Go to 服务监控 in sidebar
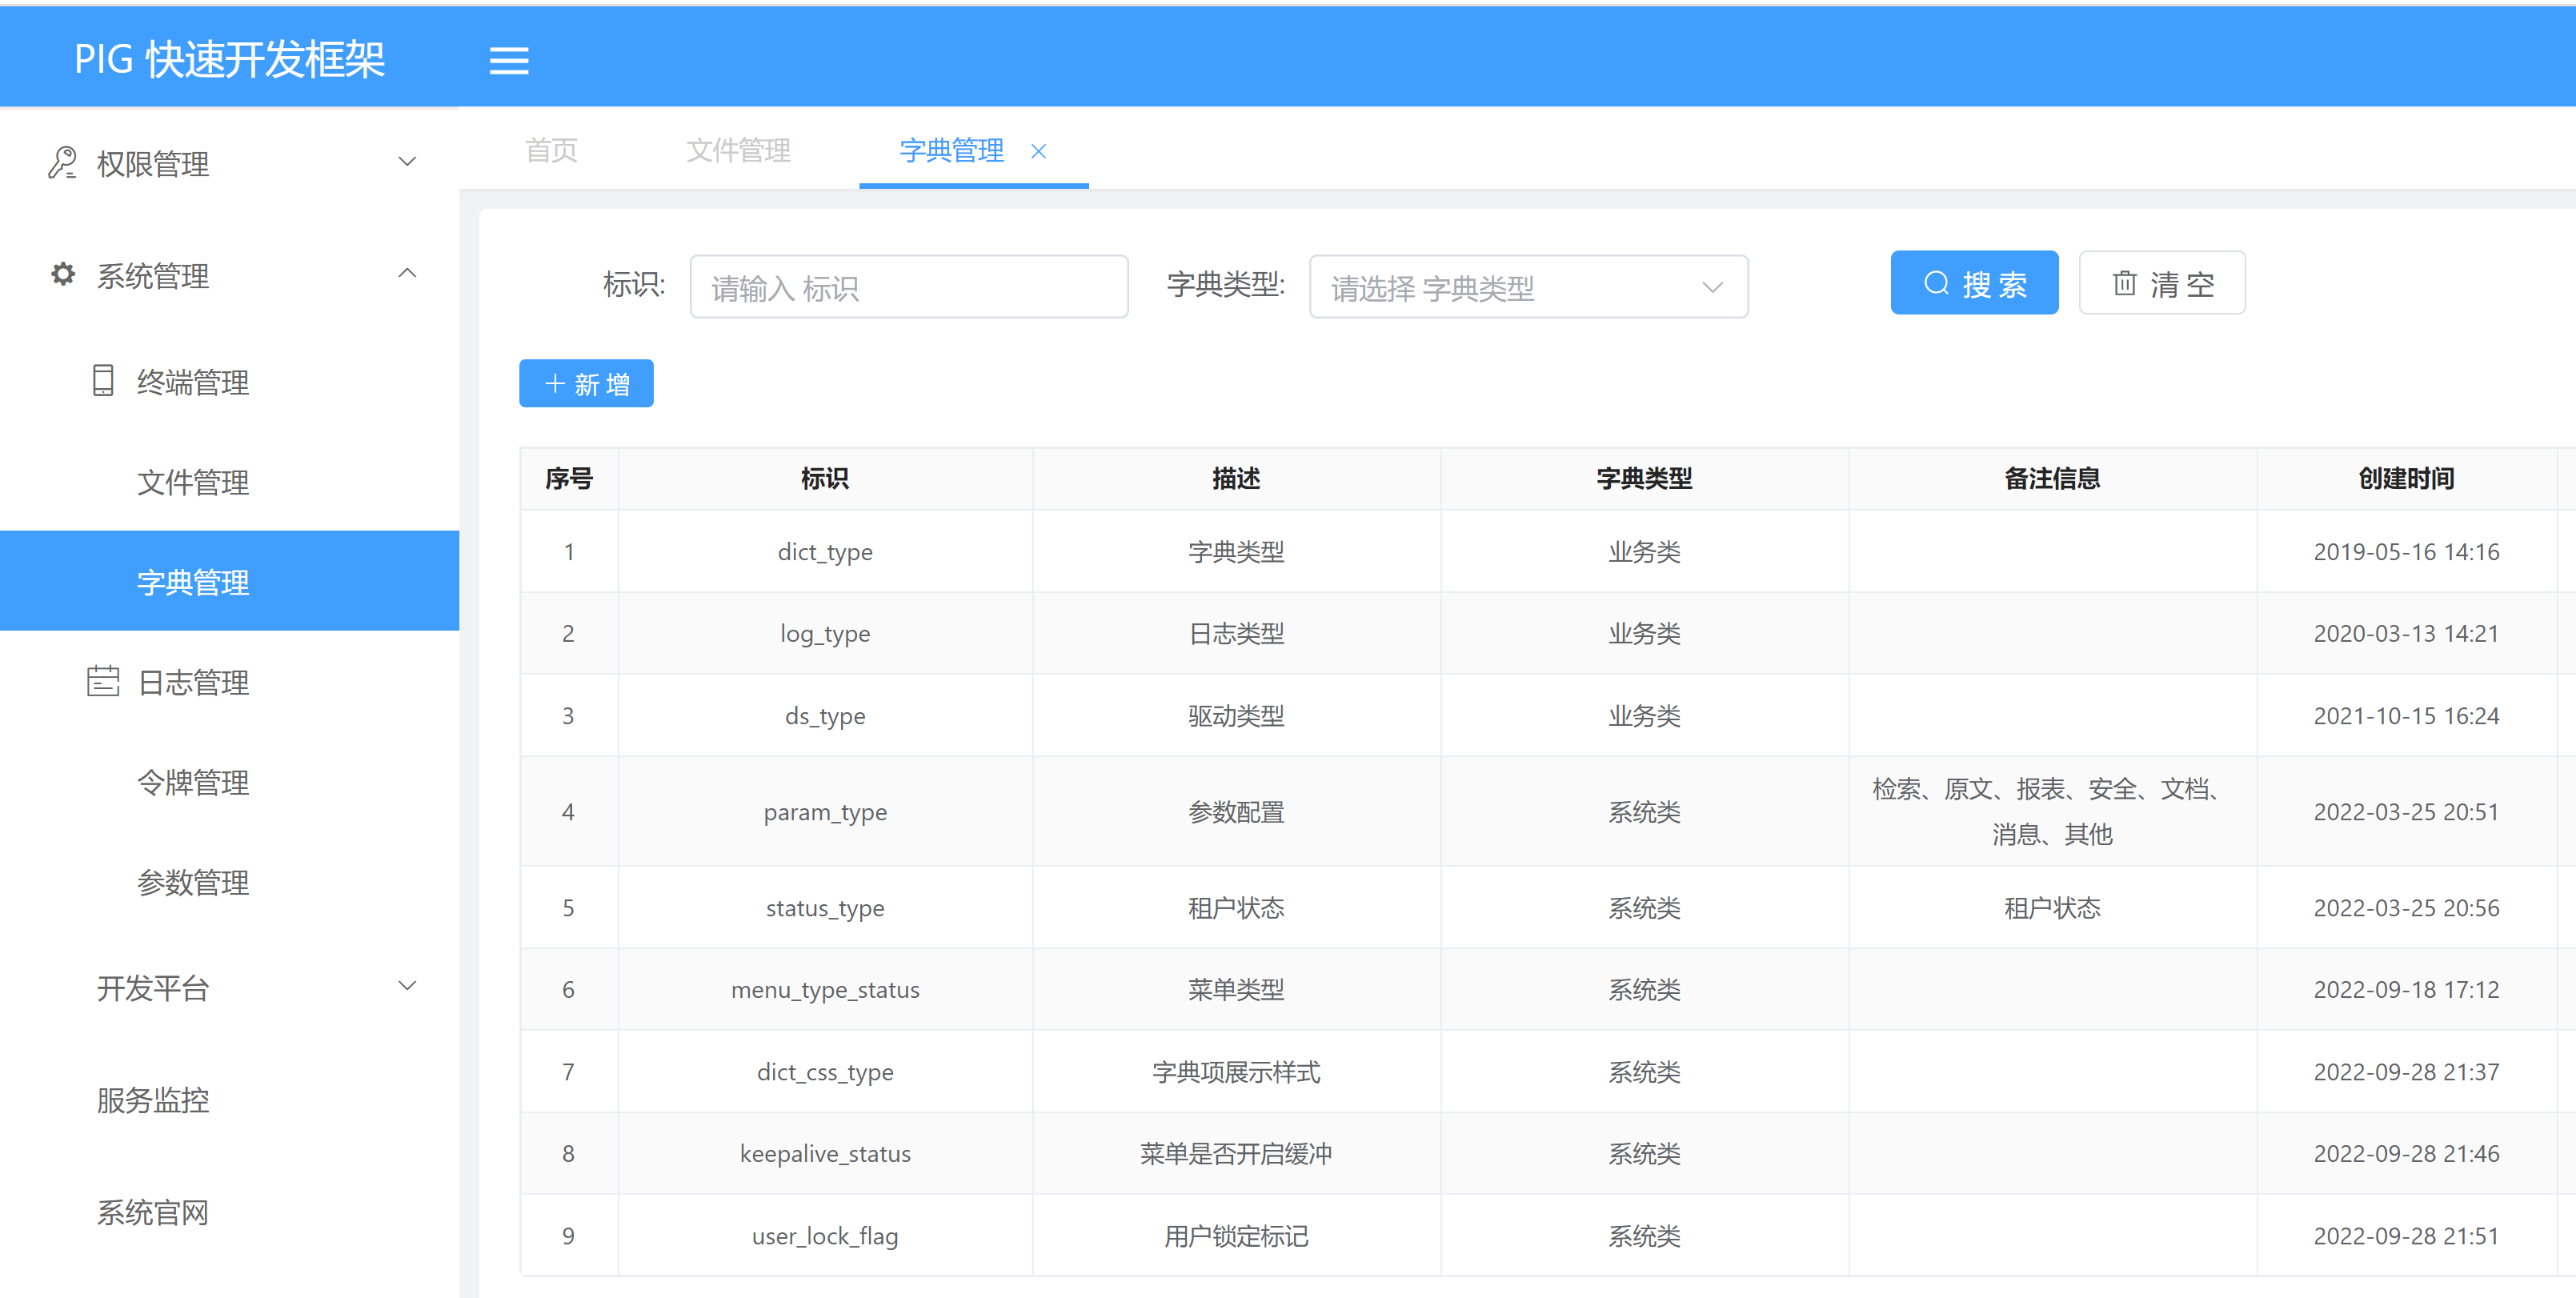This screenshot has width=2576, height=1298. pyautogui.click(x=153, y=1100)
